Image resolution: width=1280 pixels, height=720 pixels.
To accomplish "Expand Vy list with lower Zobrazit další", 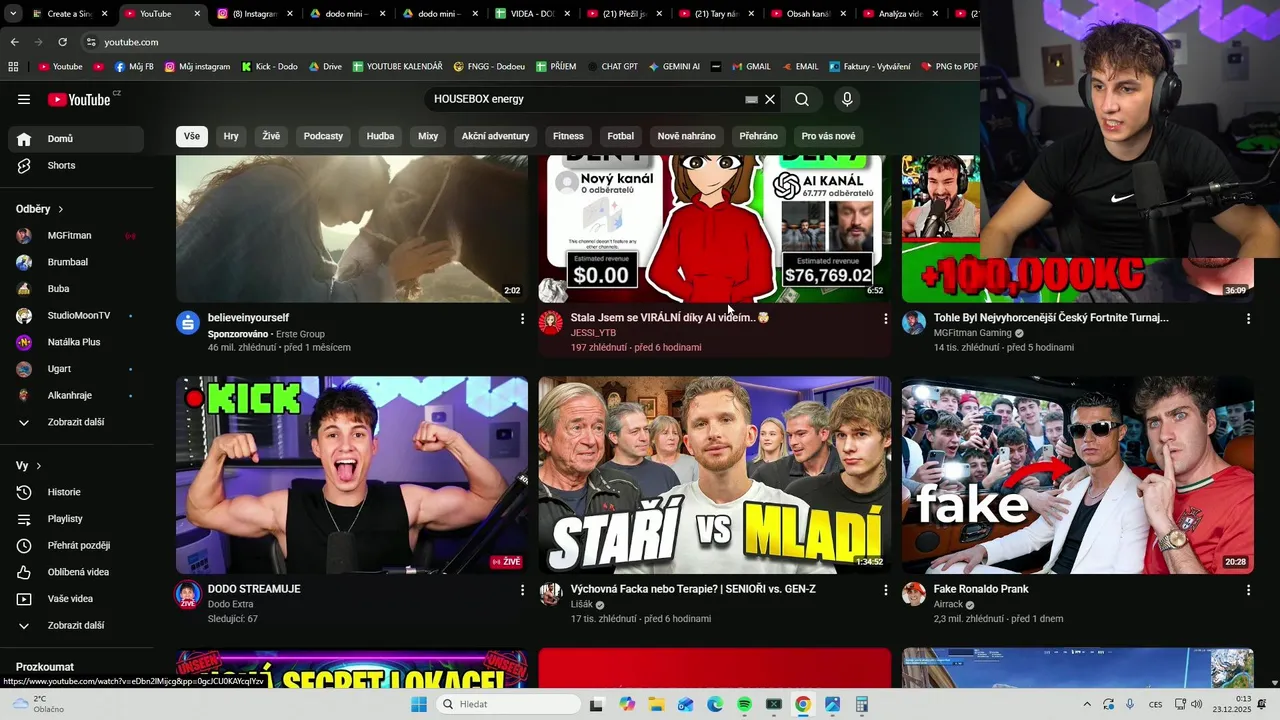I will point(76,625).
